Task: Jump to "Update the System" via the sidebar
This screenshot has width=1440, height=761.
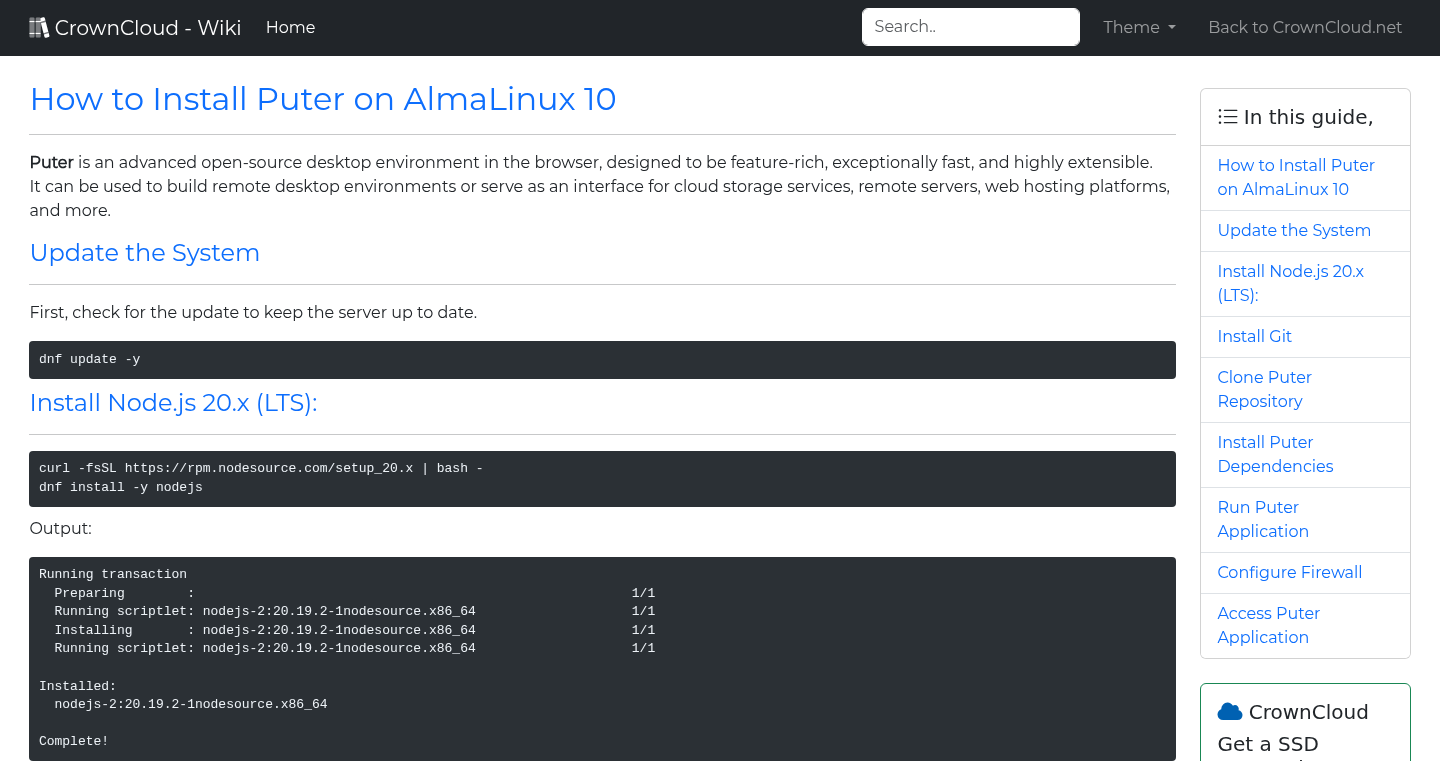Action: tap(1294, 230)
